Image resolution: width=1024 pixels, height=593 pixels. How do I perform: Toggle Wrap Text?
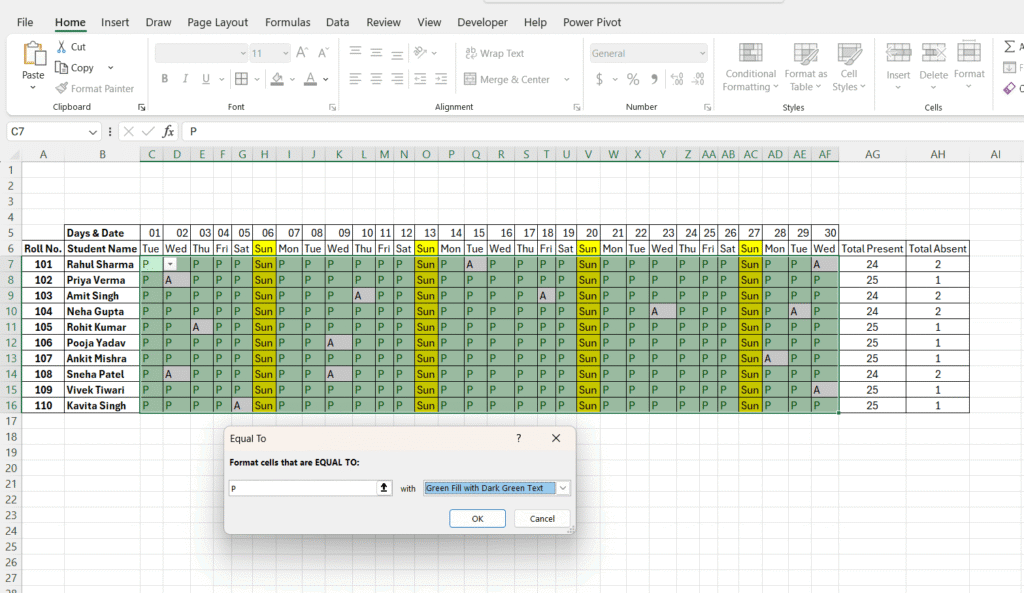(494, 53)
